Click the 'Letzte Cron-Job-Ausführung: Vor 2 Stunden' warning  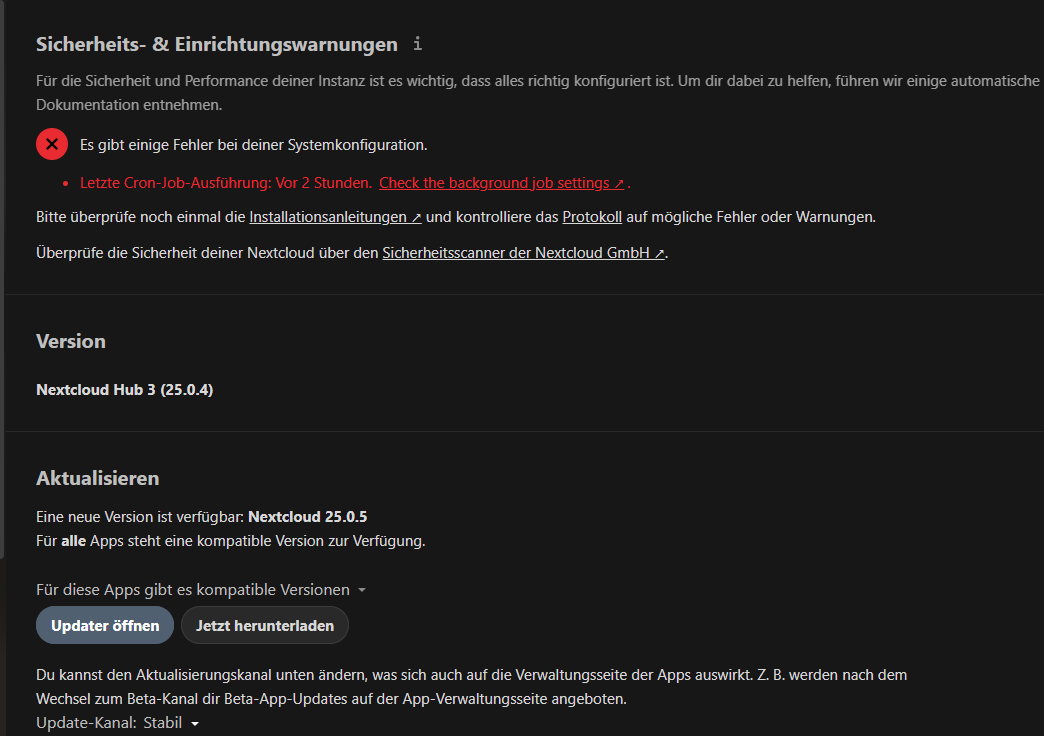(226, 183)
